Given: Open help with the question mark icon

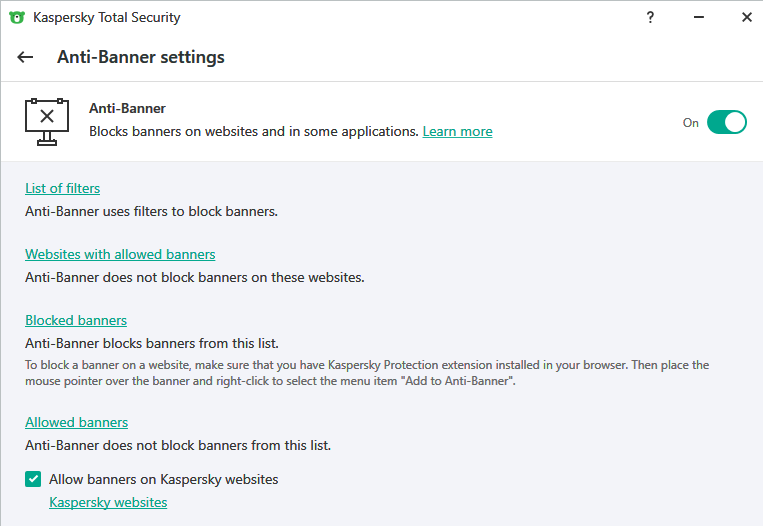Looking at the screenshot, I should pos(650,17).
